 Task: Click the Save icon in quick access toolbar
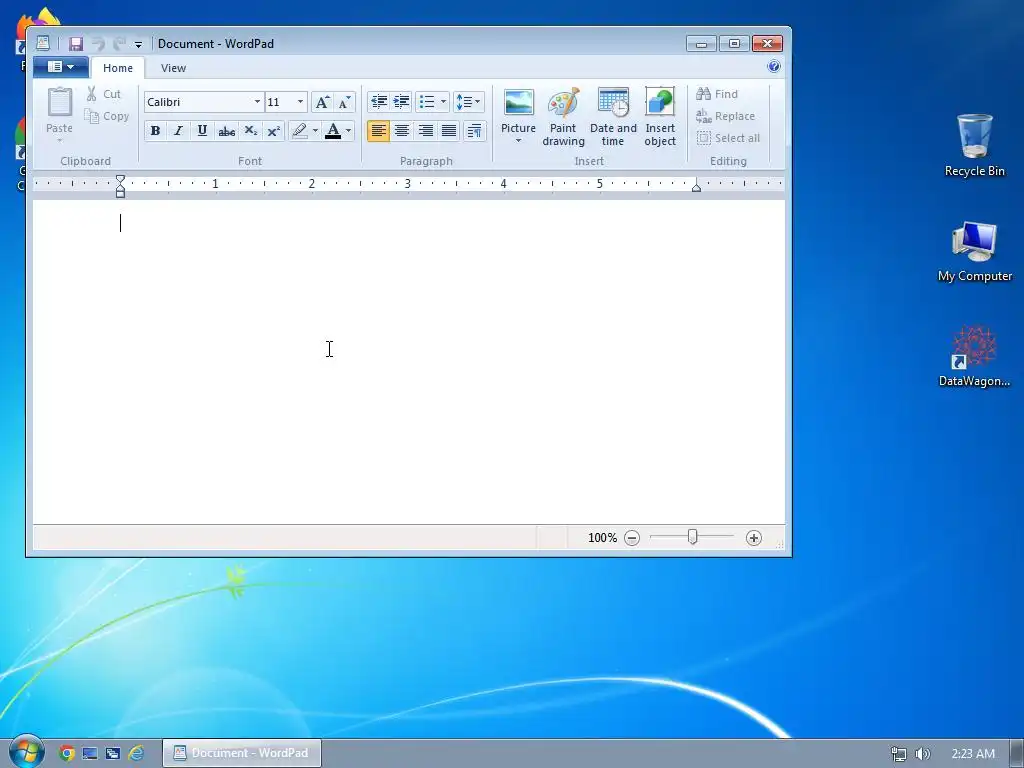coord(76,44)
